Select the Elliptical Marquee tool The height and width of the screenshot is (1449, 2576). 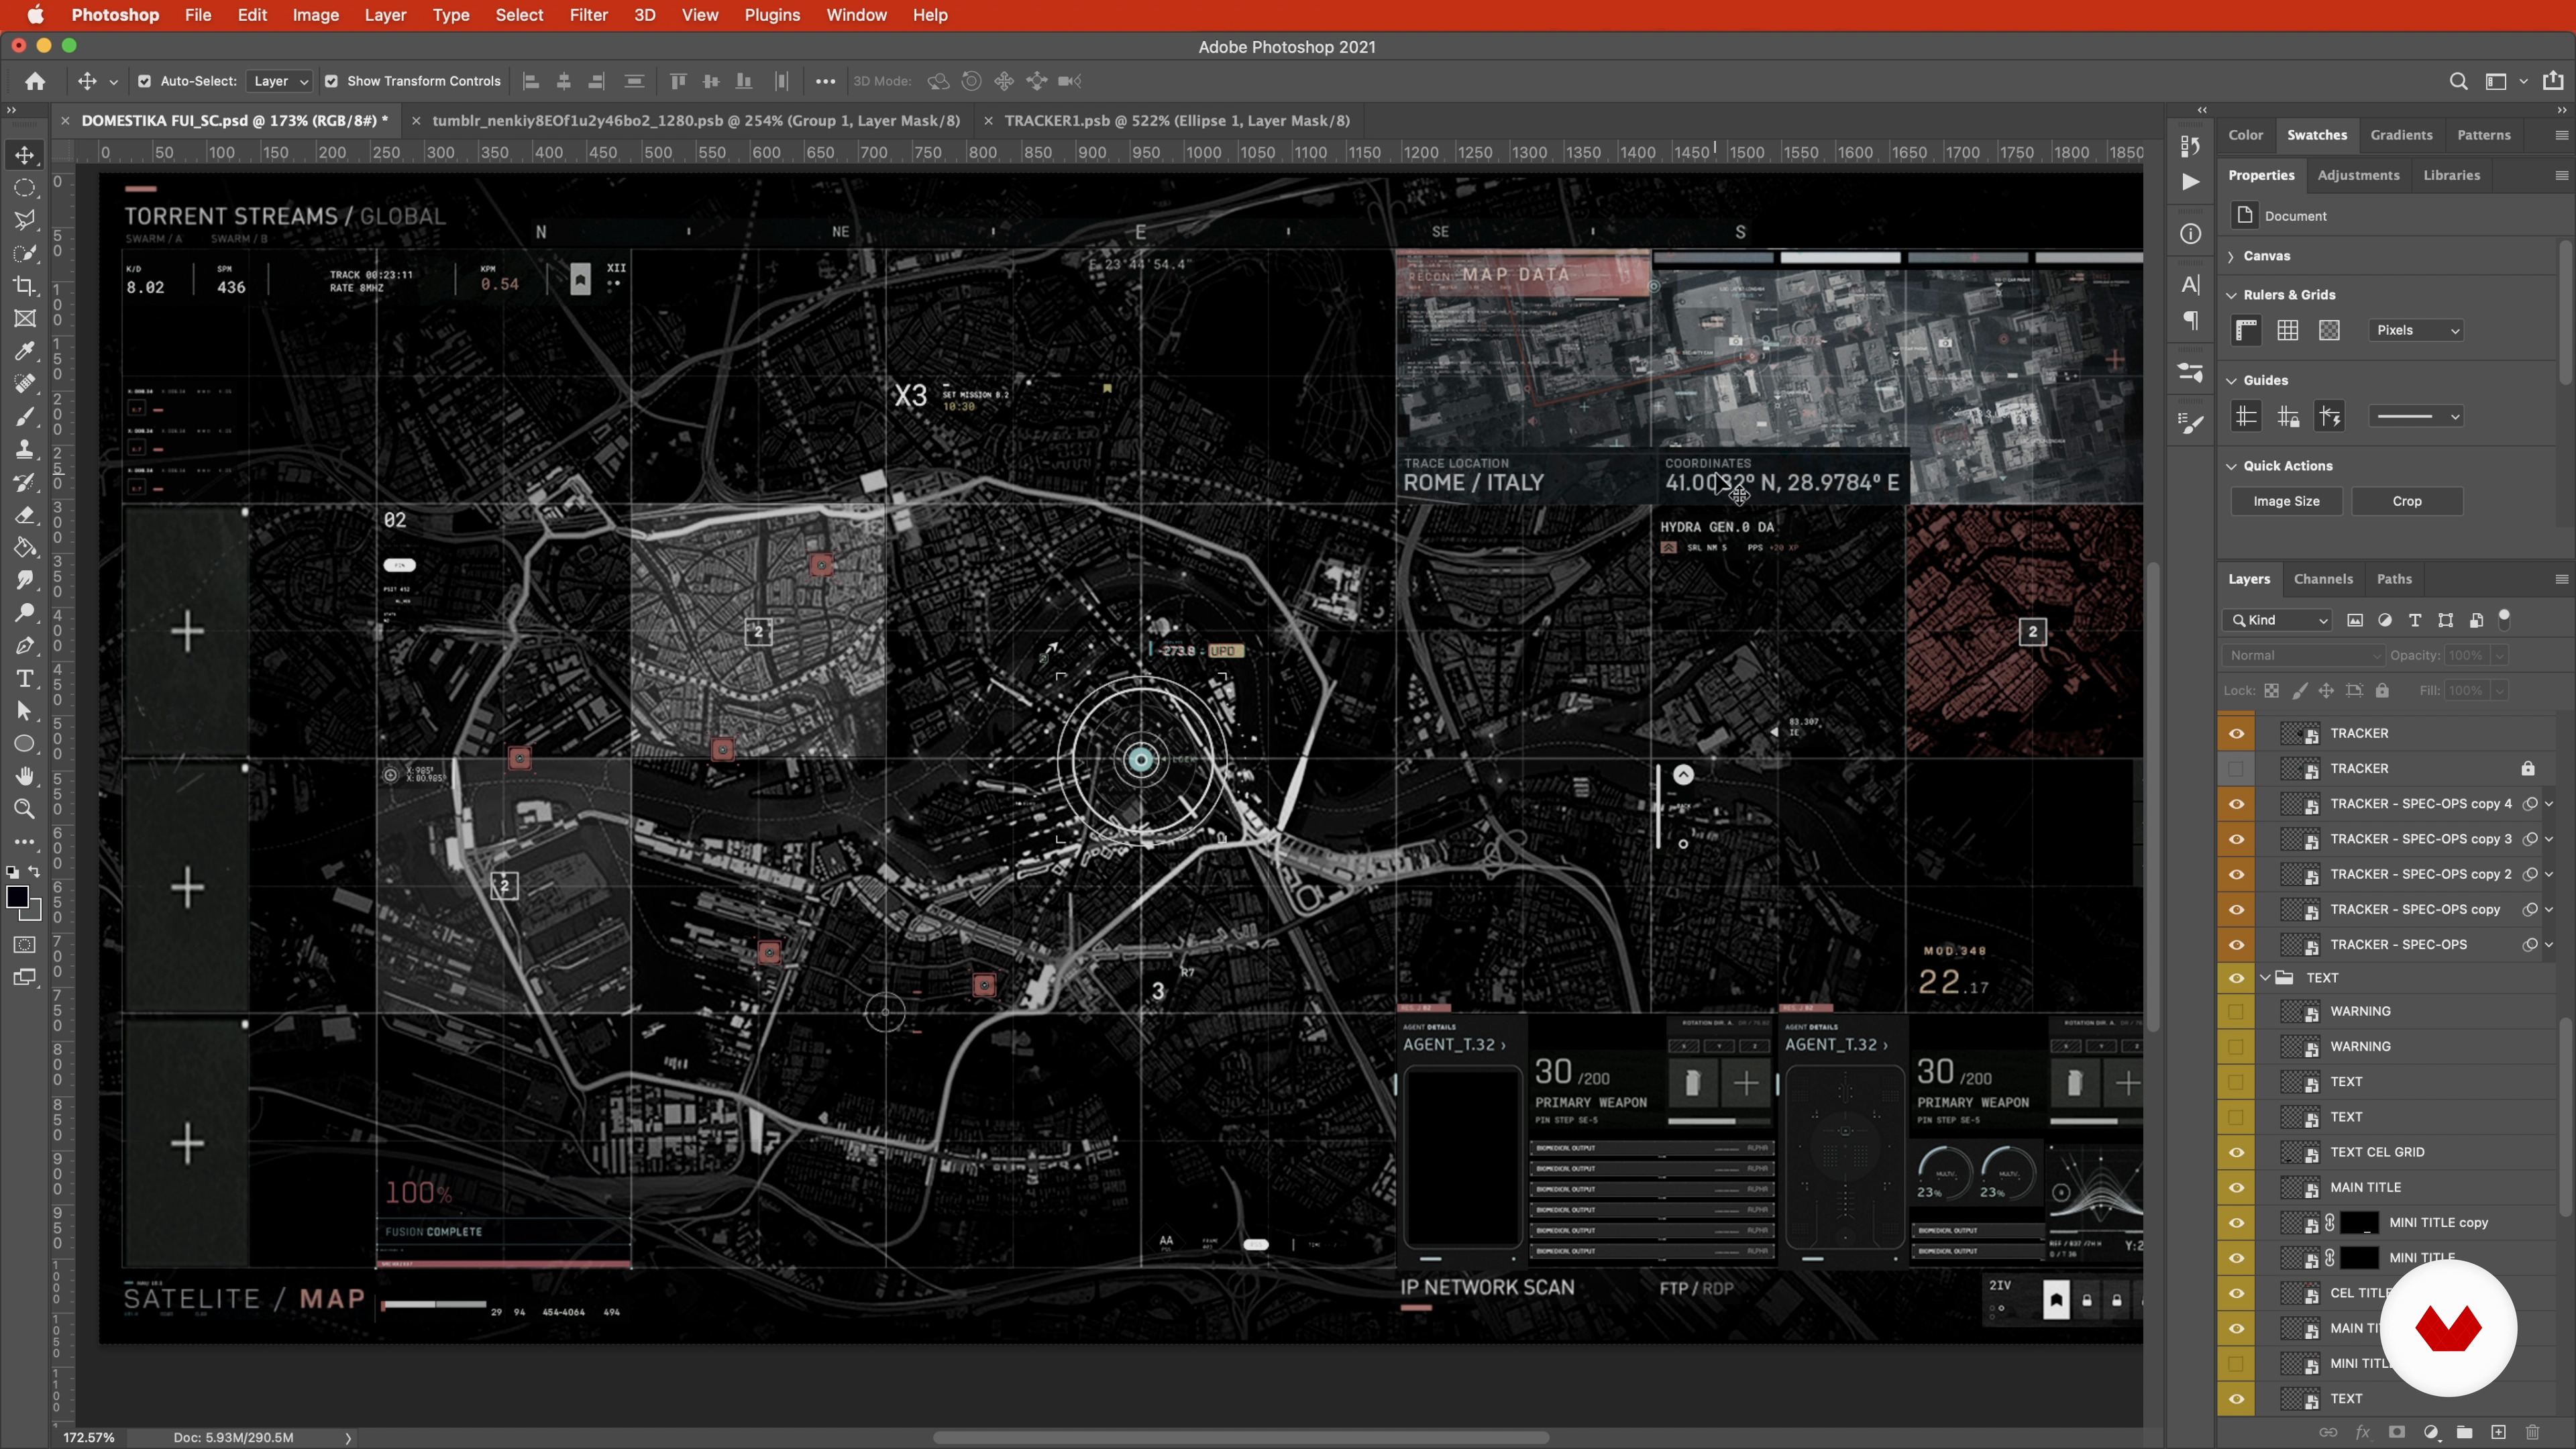tap(25, 188)
